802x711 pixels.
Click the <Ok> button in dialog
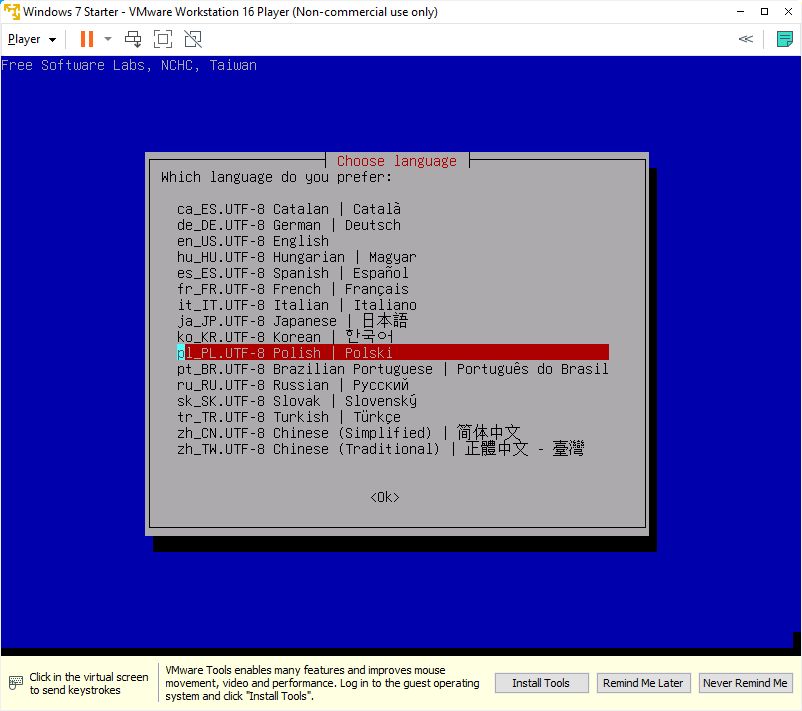coord(384,497)
